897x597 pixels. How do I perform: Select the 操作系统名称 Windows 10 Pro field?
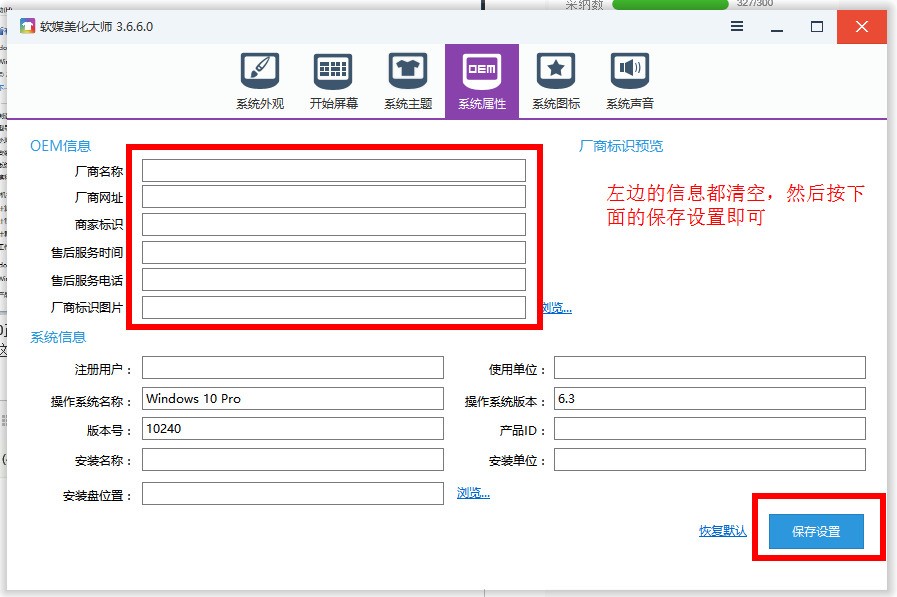coord(293,398)
